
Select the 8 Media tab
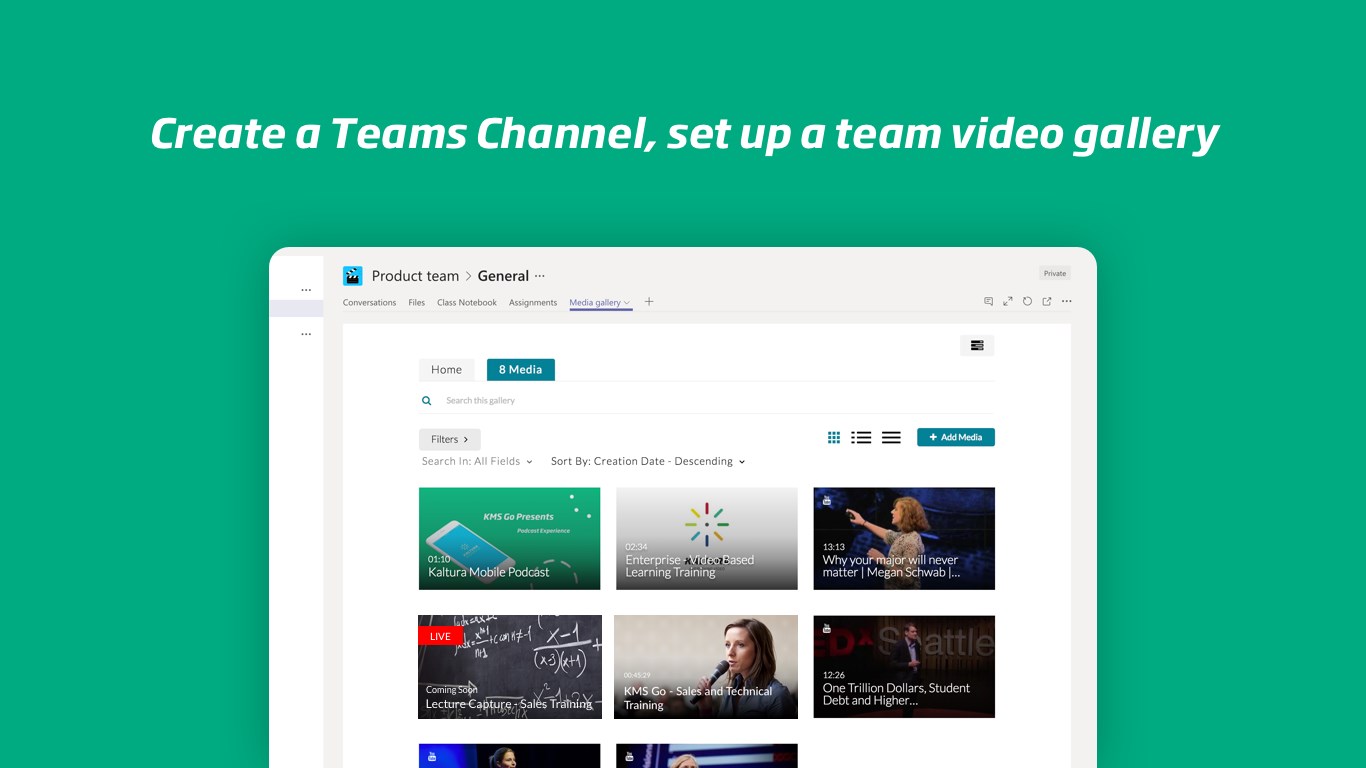[x=521, y=370]
